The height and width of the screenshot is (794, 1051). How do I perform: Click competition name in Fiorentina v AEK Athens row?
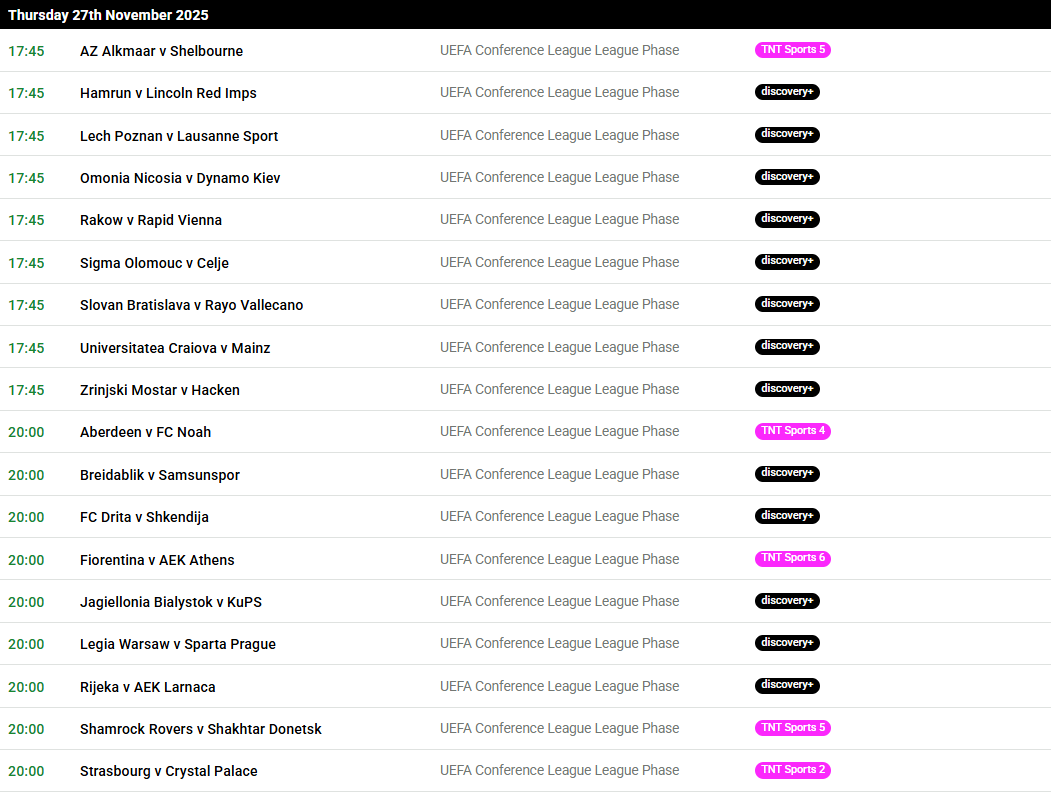560,559
